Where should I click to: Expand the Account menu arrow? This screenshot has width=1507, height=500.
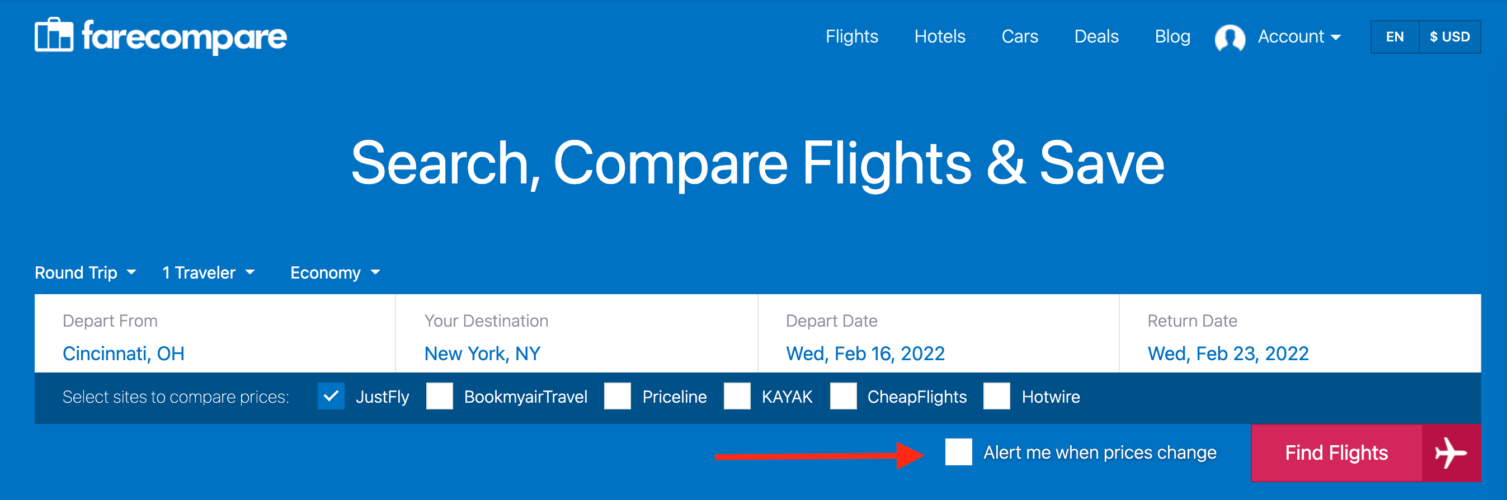pyautogui.click(x=1335, y=37)
